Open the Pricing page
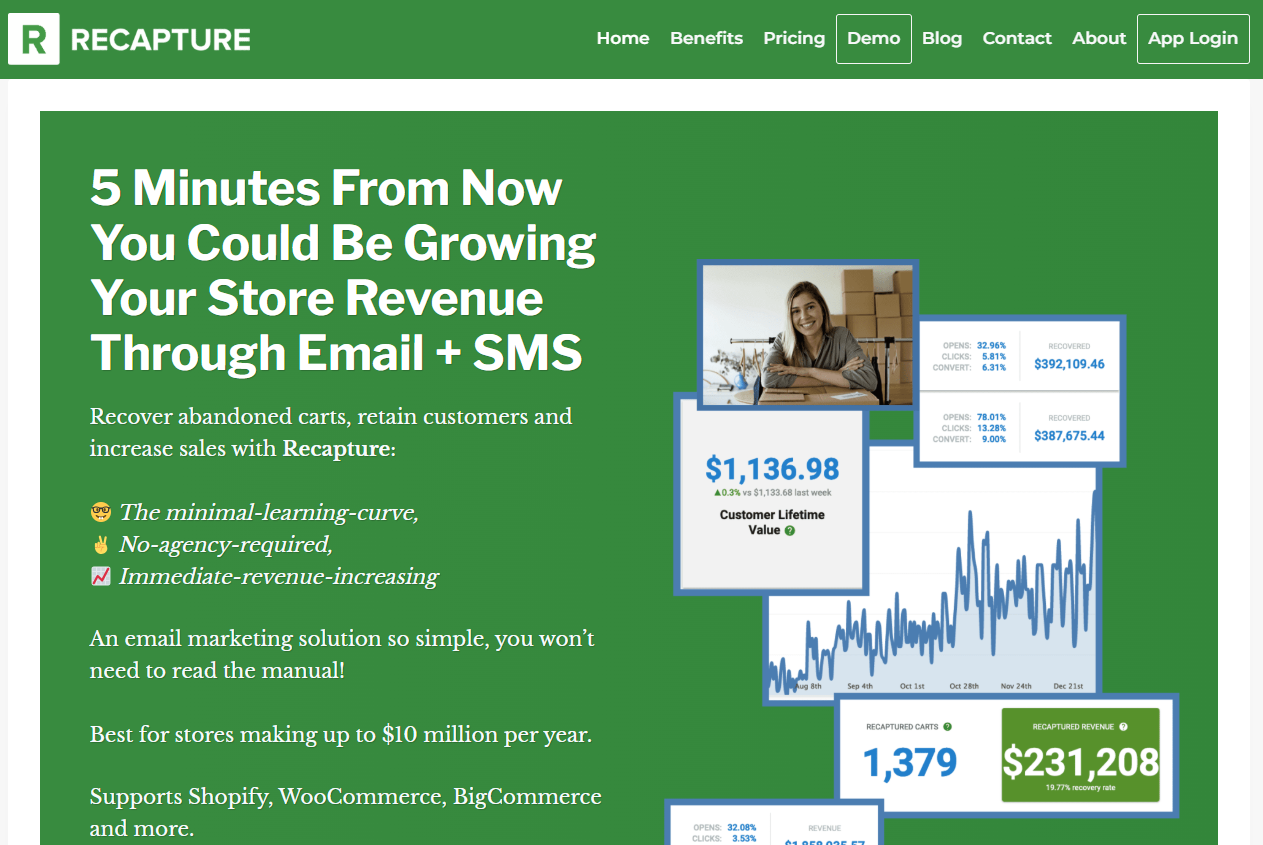The image size is (1263, 845). pyautogui.click(x=794, y=38)
